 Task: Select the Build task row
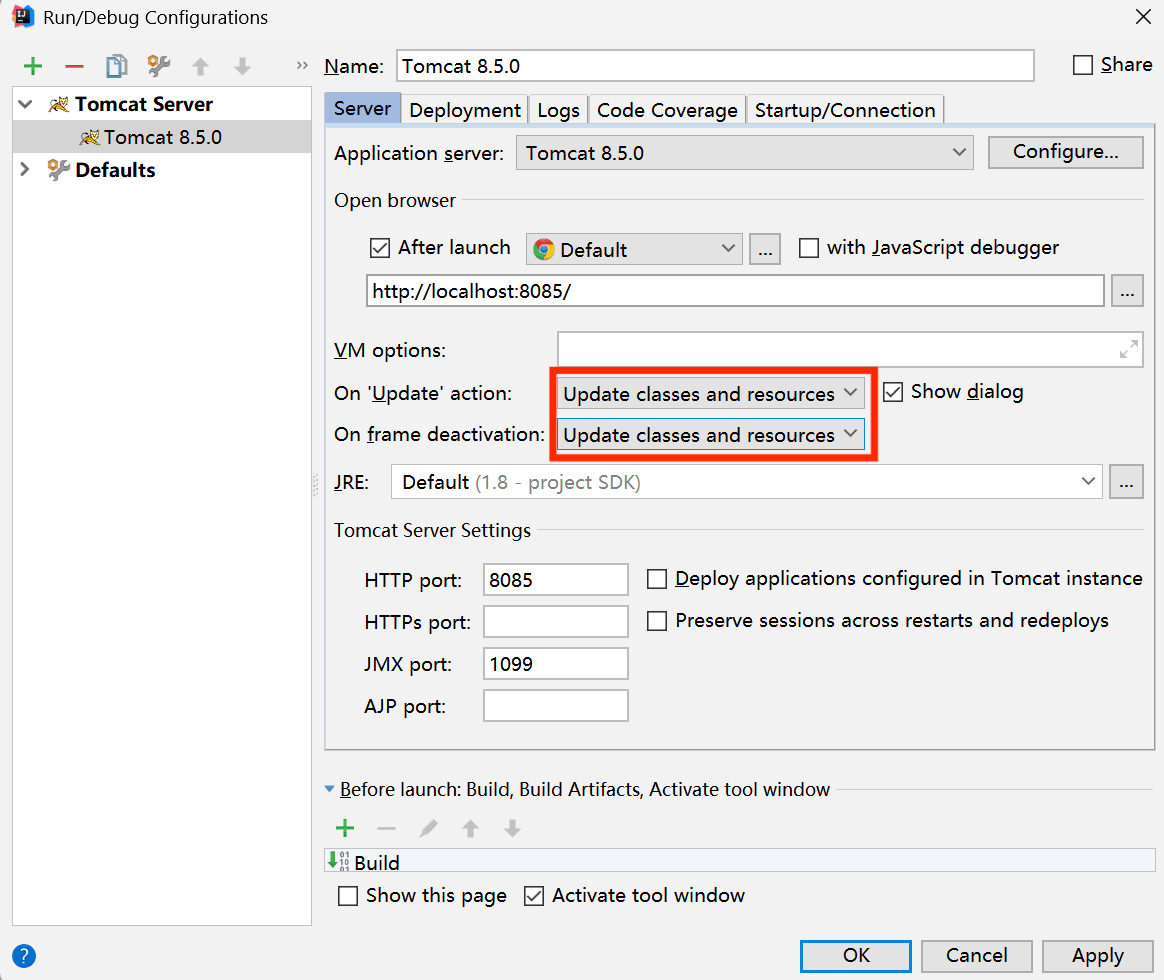pyautogui.click(x=739, y=861)
